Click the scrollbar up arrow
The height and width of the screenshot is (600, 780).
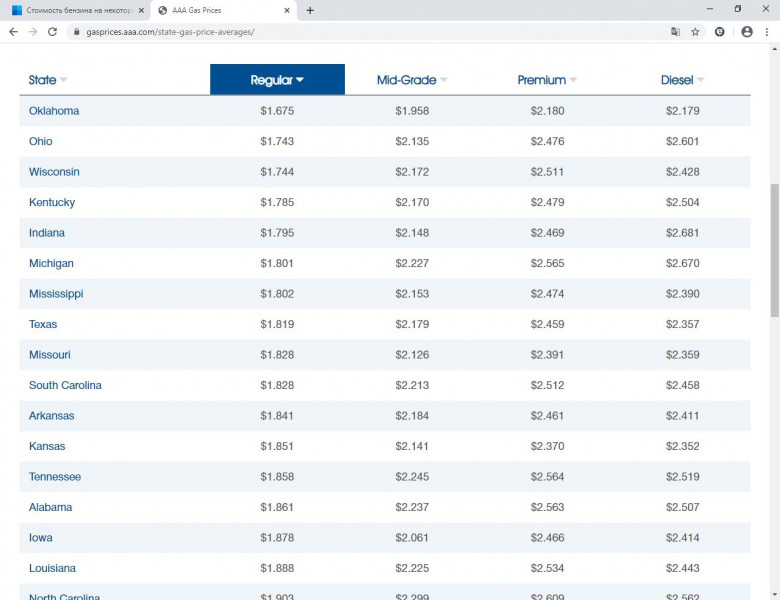775,49
